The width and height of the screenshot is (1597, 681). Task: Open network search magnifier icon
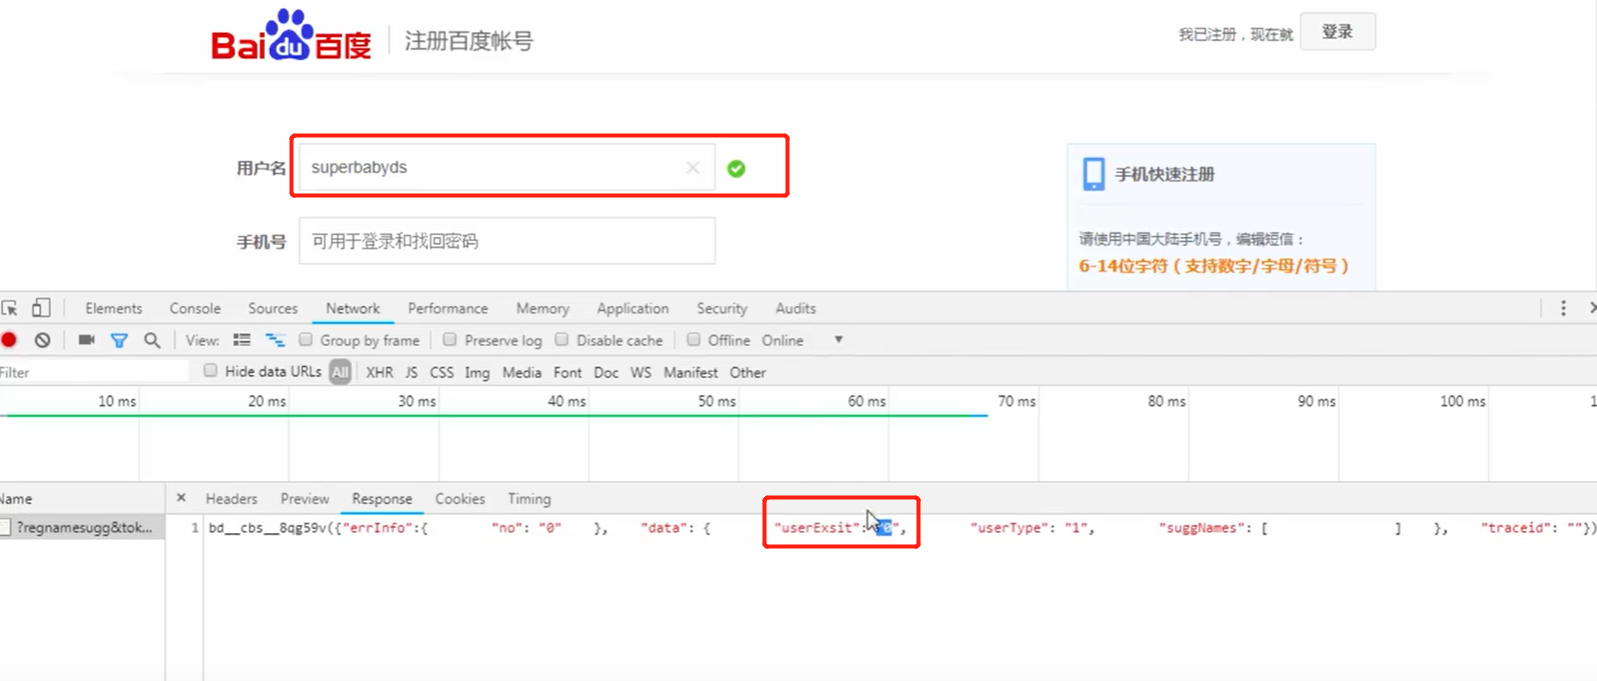(152, 340)
